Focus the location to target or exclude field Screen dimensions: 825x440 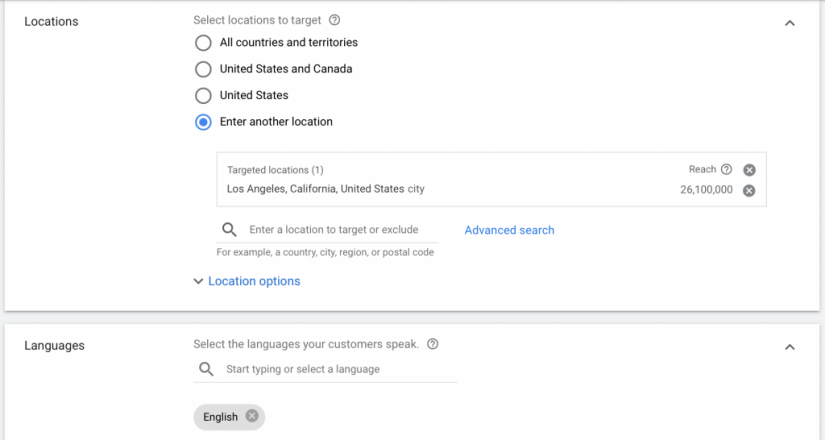334,230
